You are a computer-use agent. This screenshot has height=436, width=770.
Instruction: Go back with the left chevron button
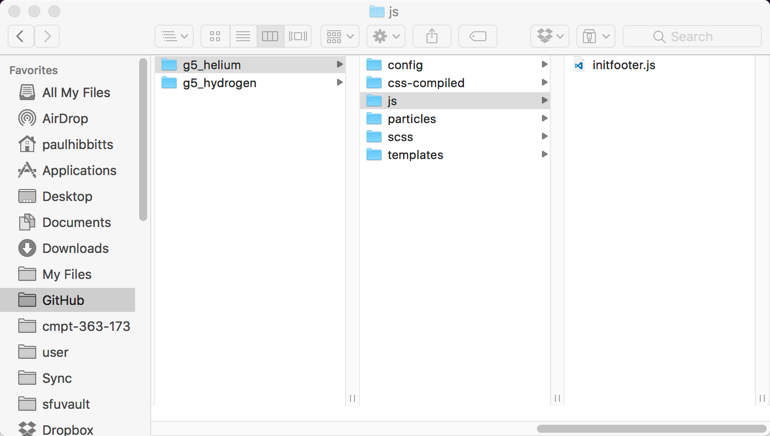click(21, 36)
